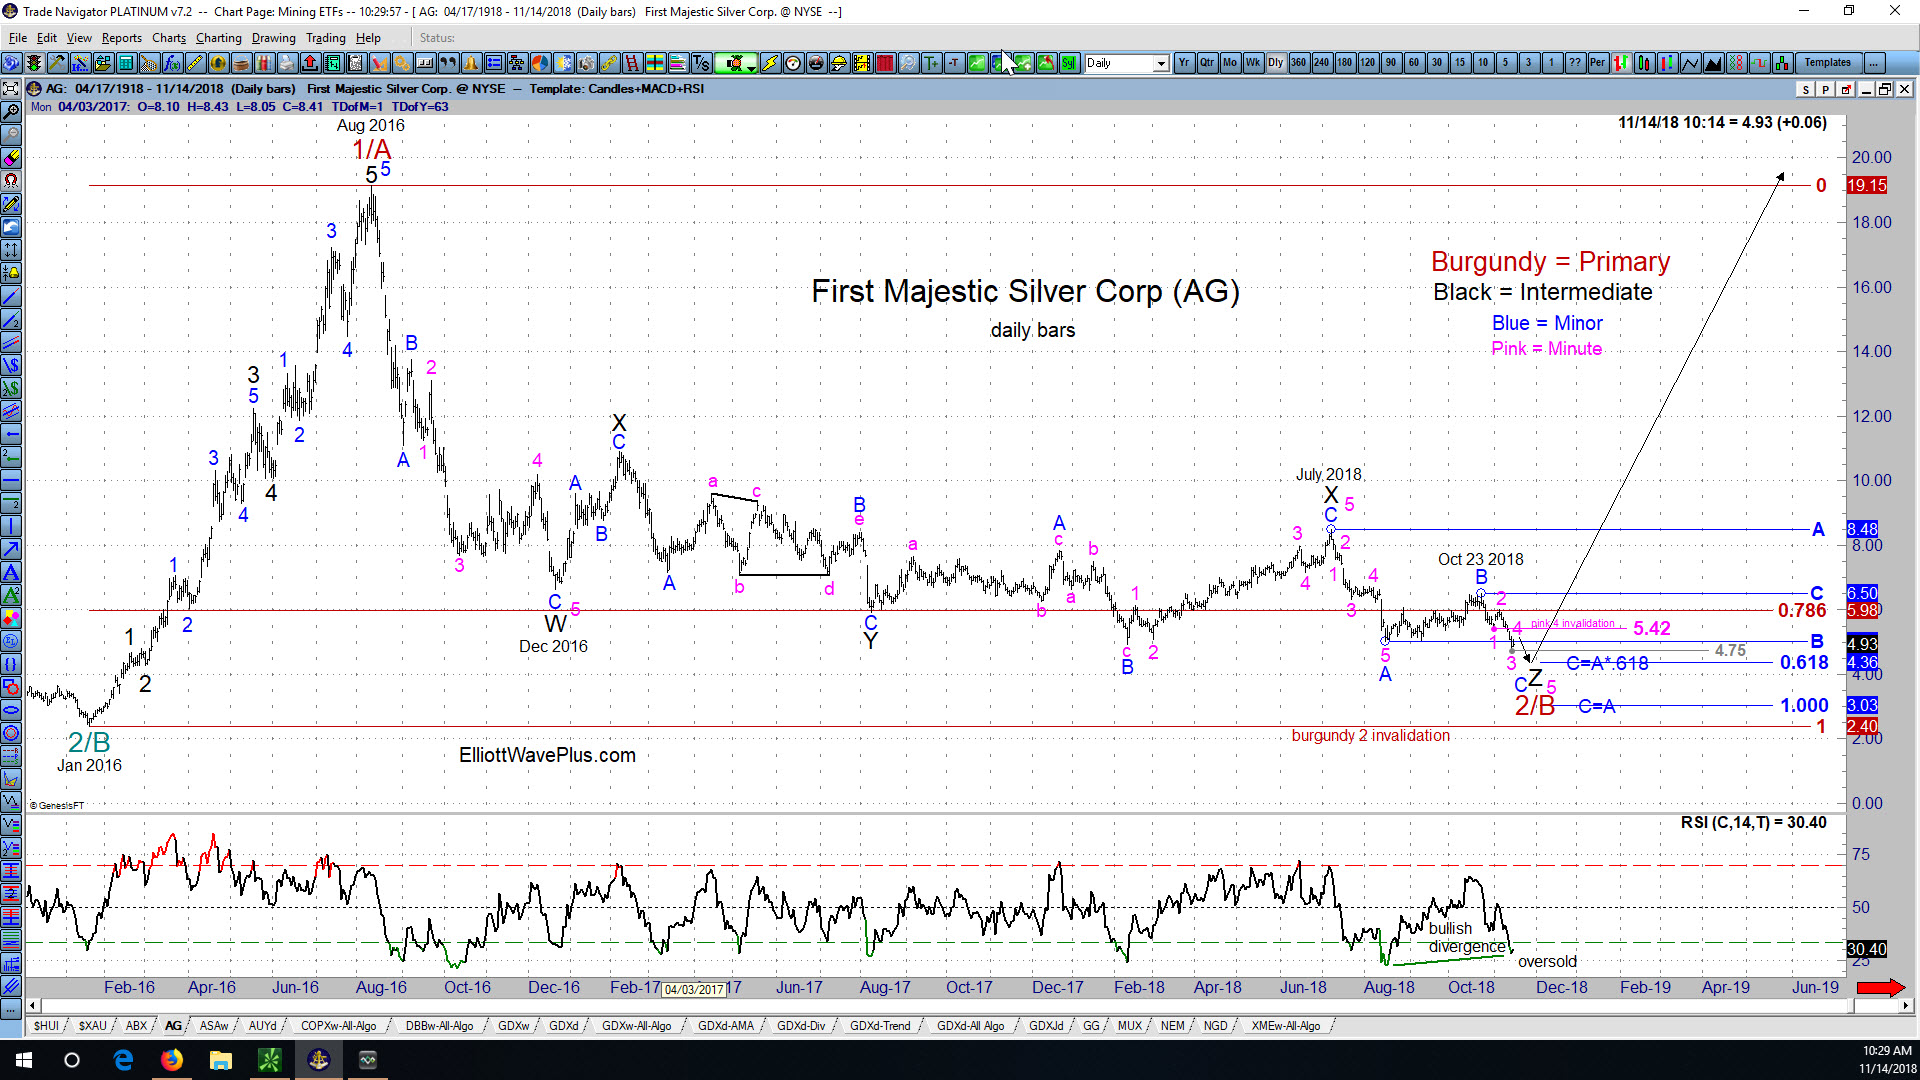The width and height of the screenshot is (1920, 1080).
Task: Open Firefox from taskbar
Action: click(x=172, y=1060)
